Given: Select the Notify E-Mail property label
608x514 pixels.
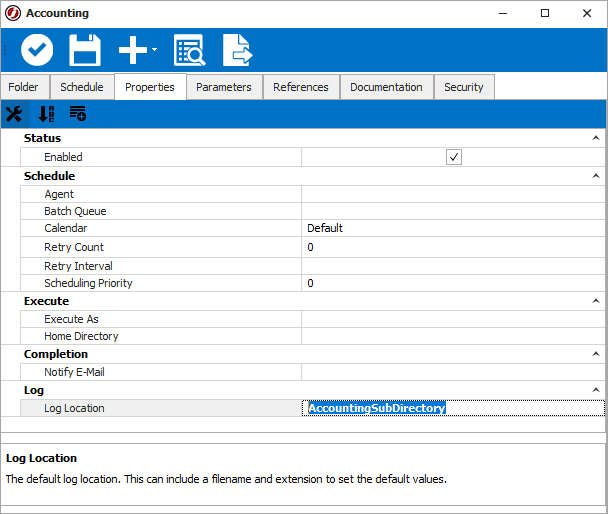Looking at the screenshot, I should click(x=74, y=372).
